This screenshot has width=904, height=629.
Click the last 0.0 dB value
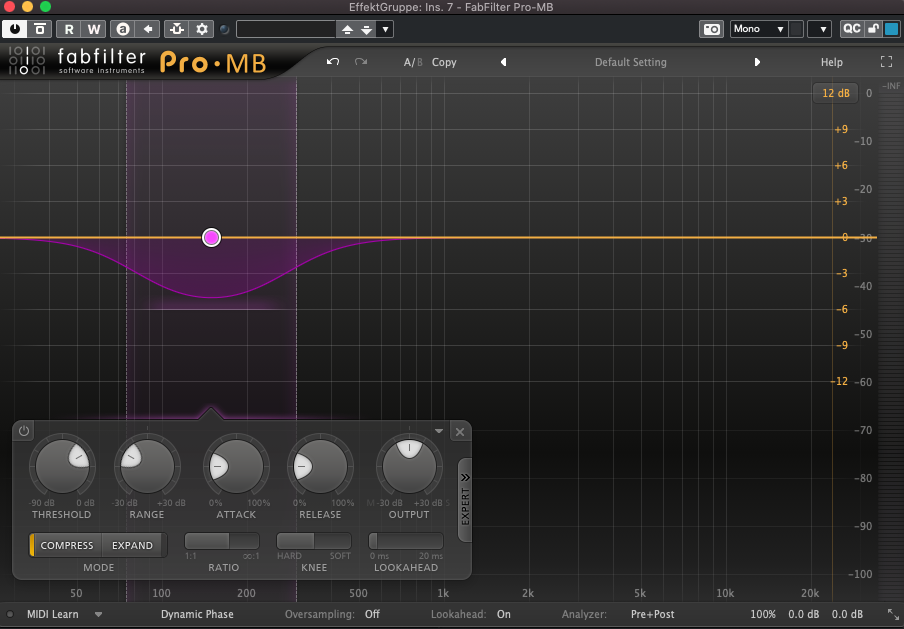click(847, 615)
